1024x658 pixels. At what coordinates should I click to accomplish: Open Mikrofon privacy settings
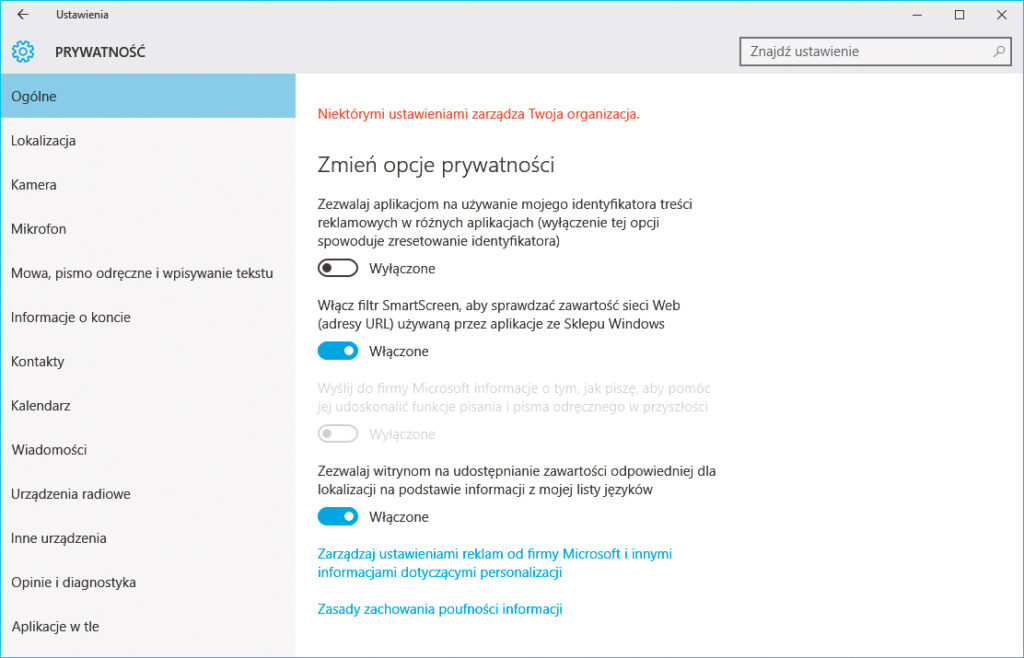click(38, 228)
